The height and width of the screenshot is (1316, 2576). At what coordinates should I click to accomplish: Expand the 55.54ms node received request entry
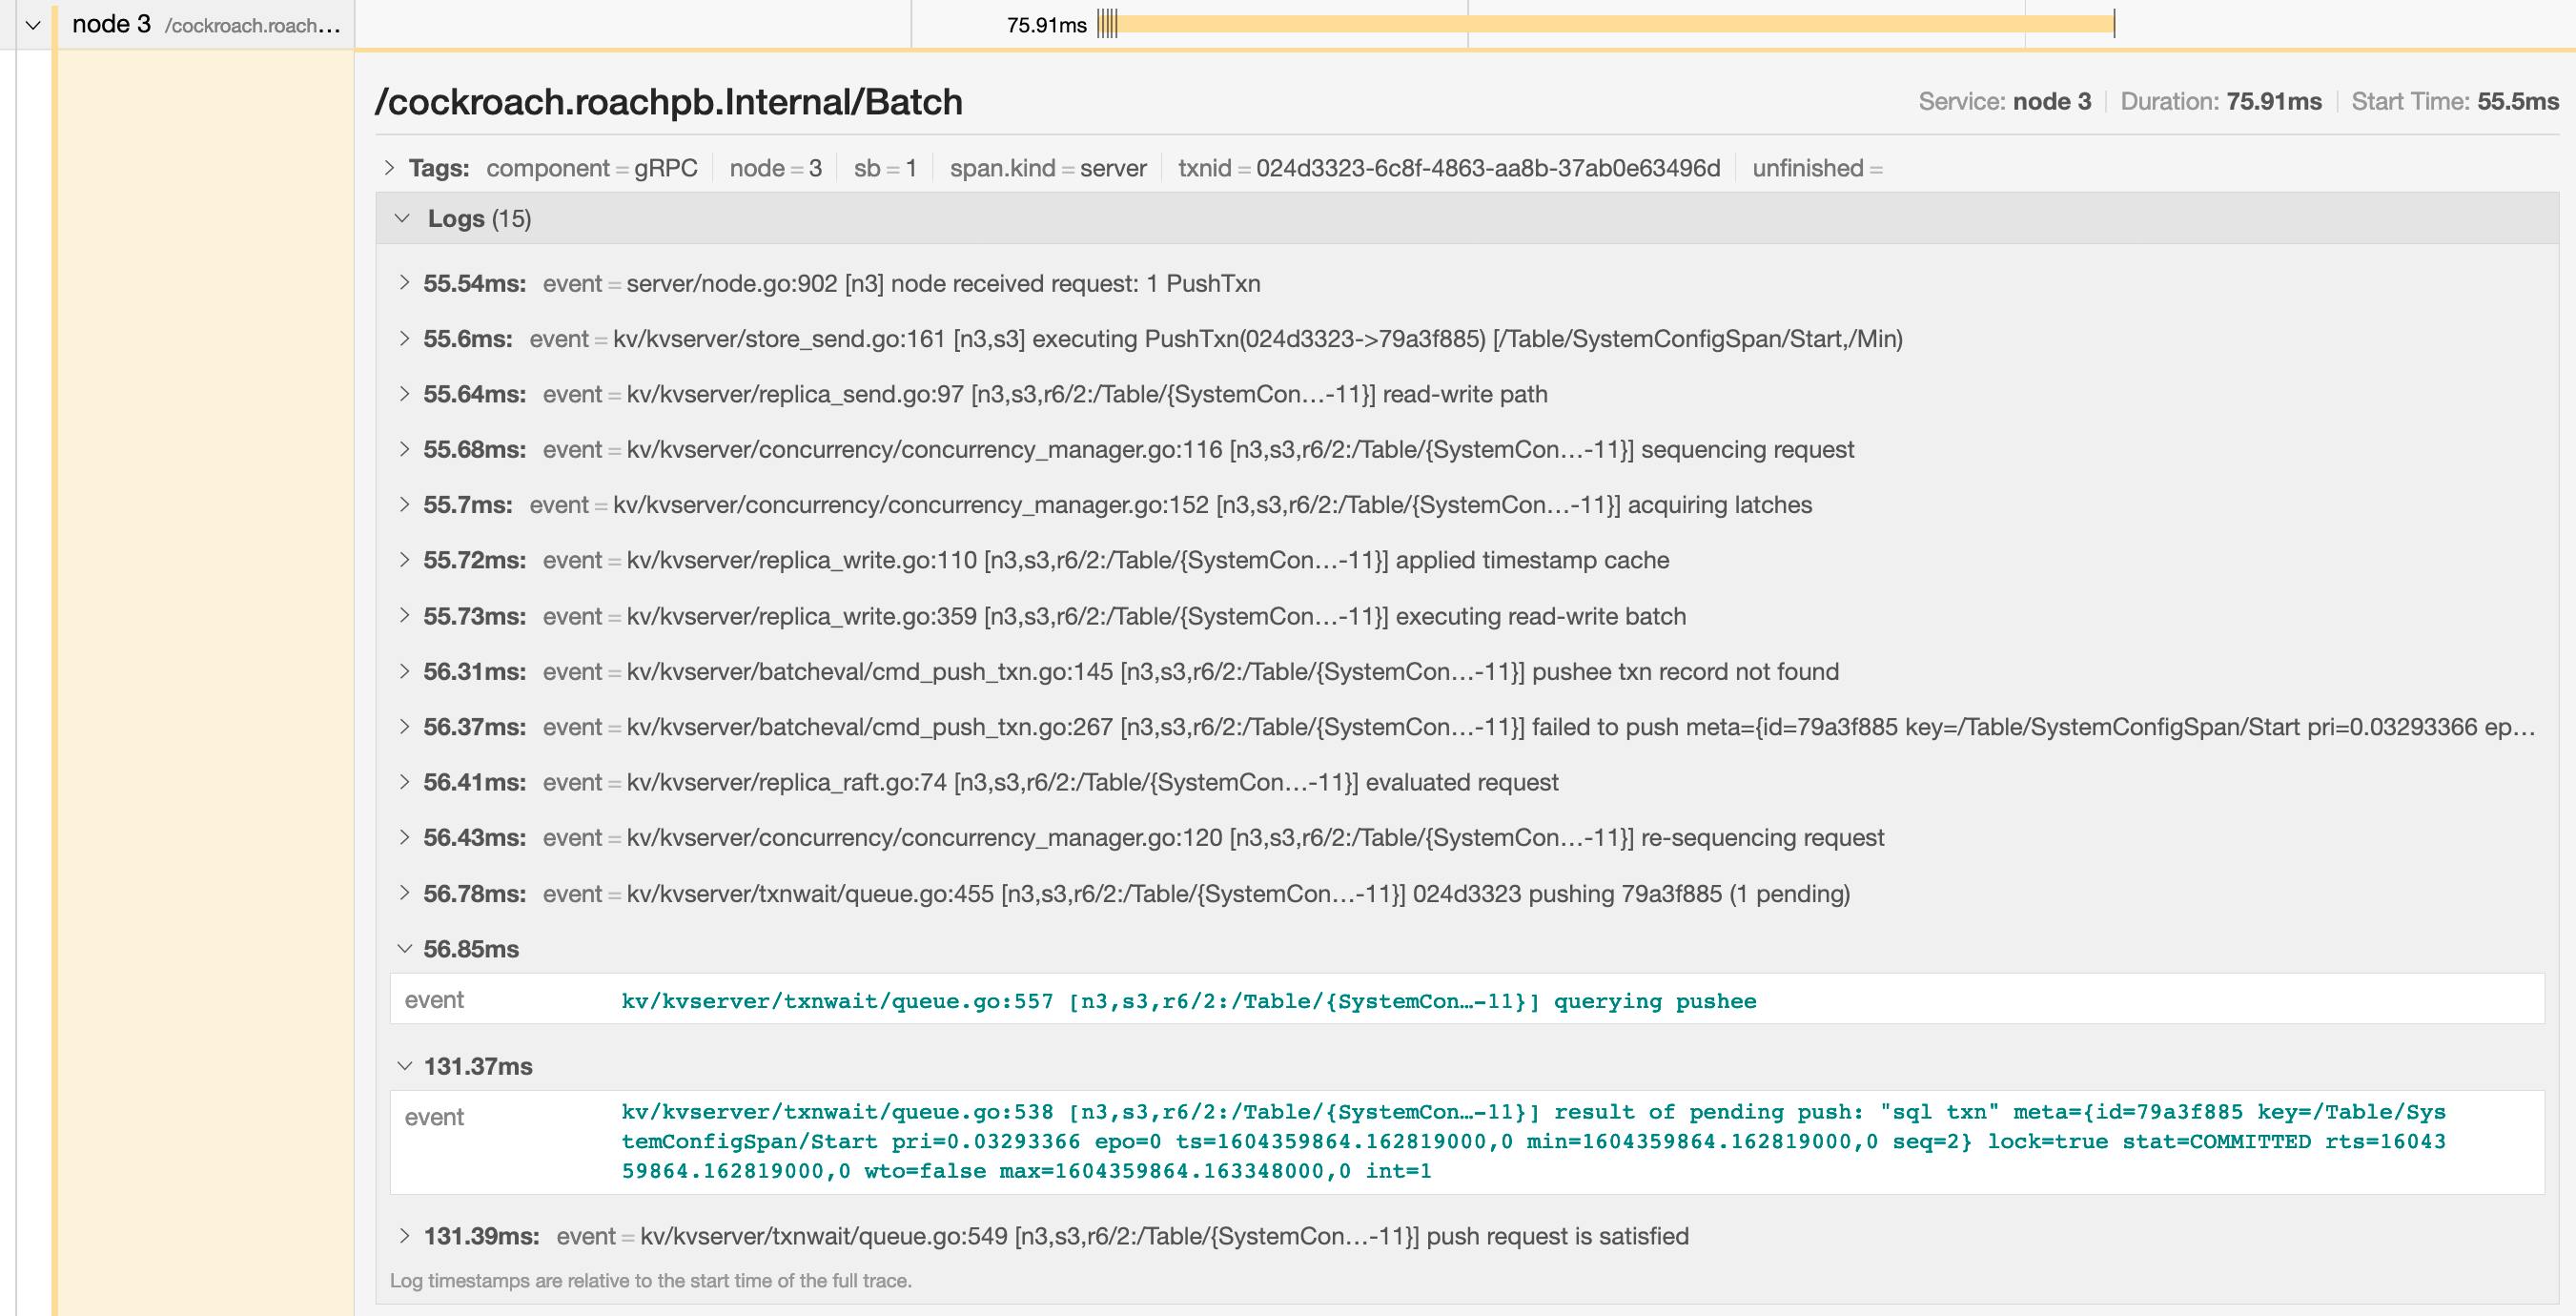404,283
